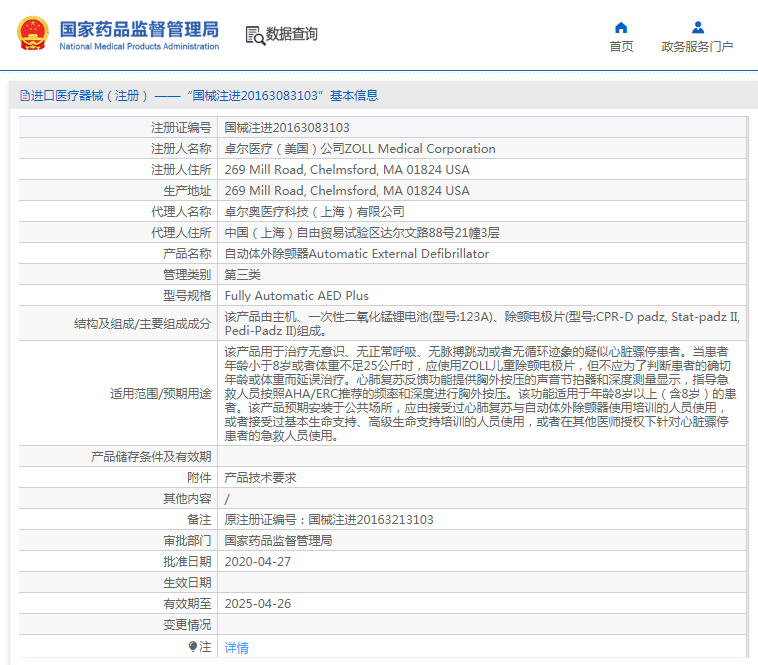
Task: Click the 型号规格 row label
Action: [x=188, y=296]
